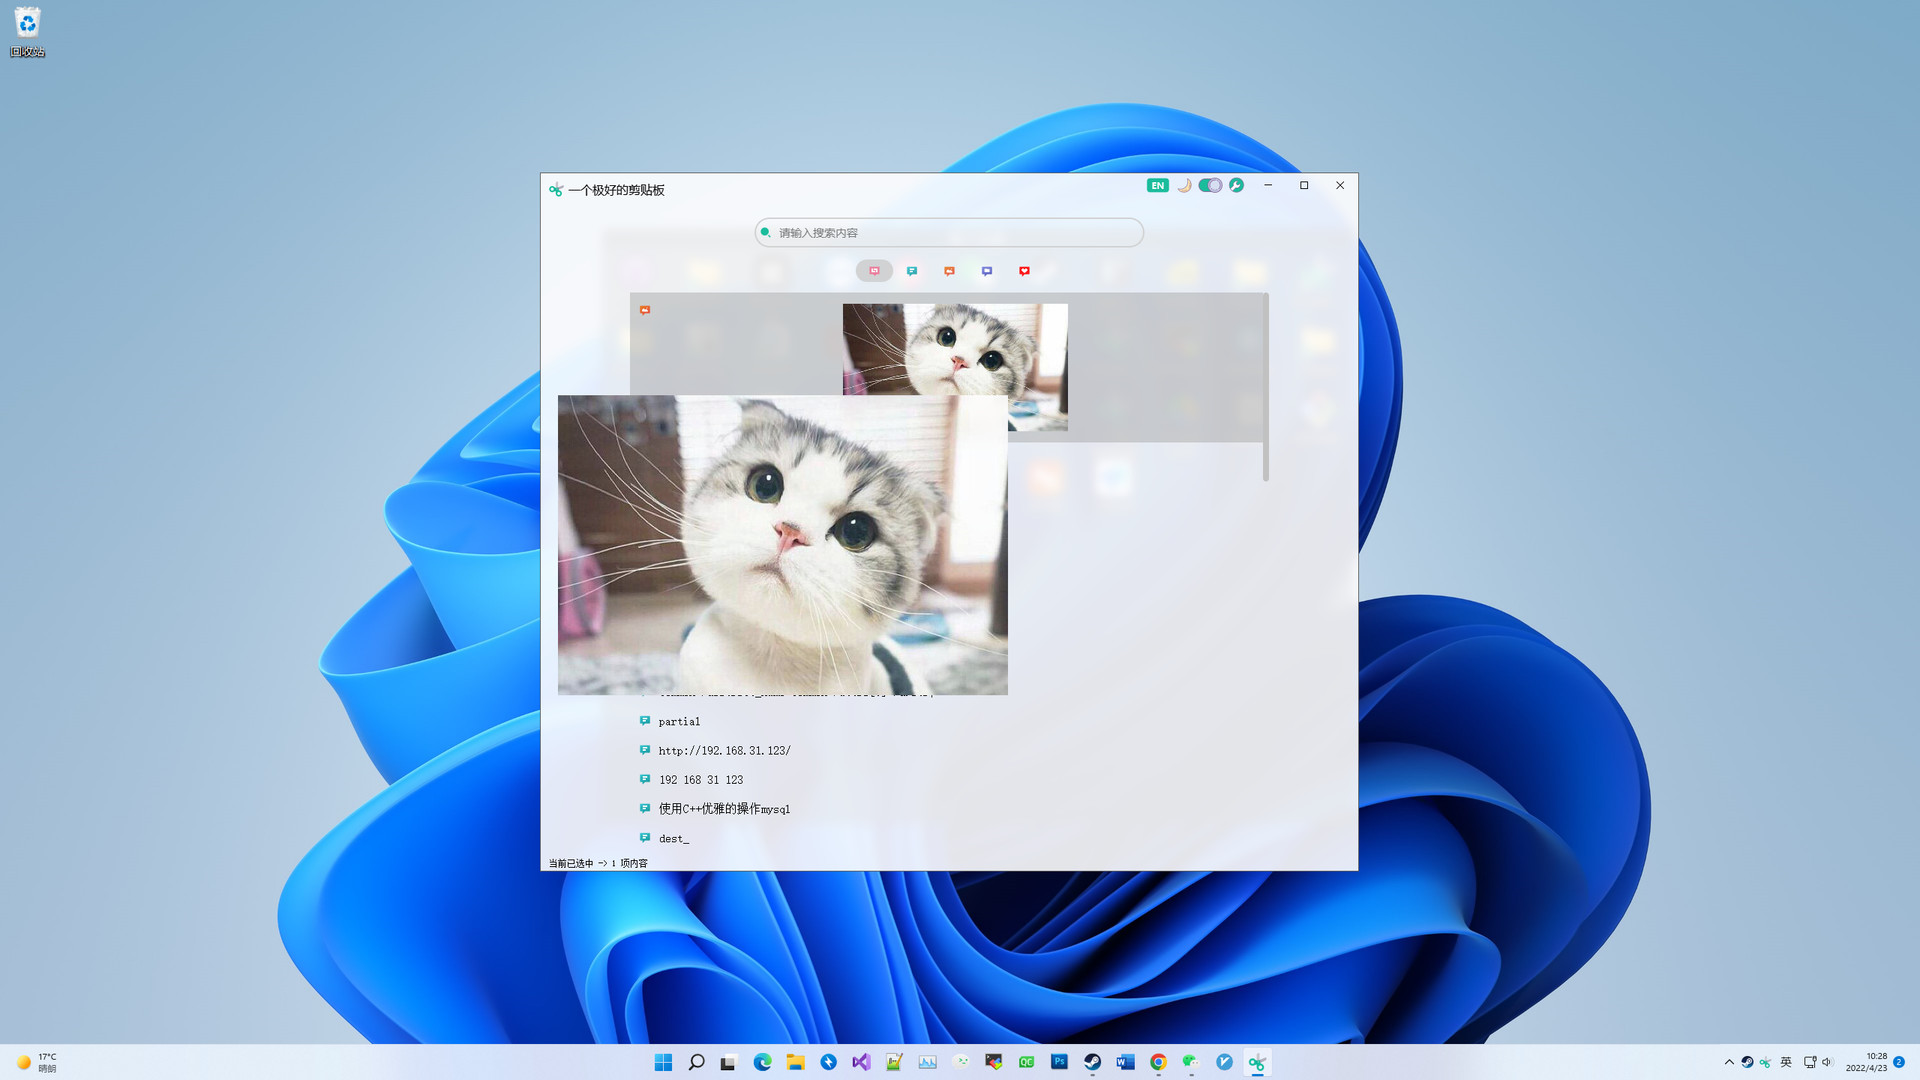1920x1080 pixels.
Task: Open Visual Studio from the taskbar
Action: coord(861,1062)
